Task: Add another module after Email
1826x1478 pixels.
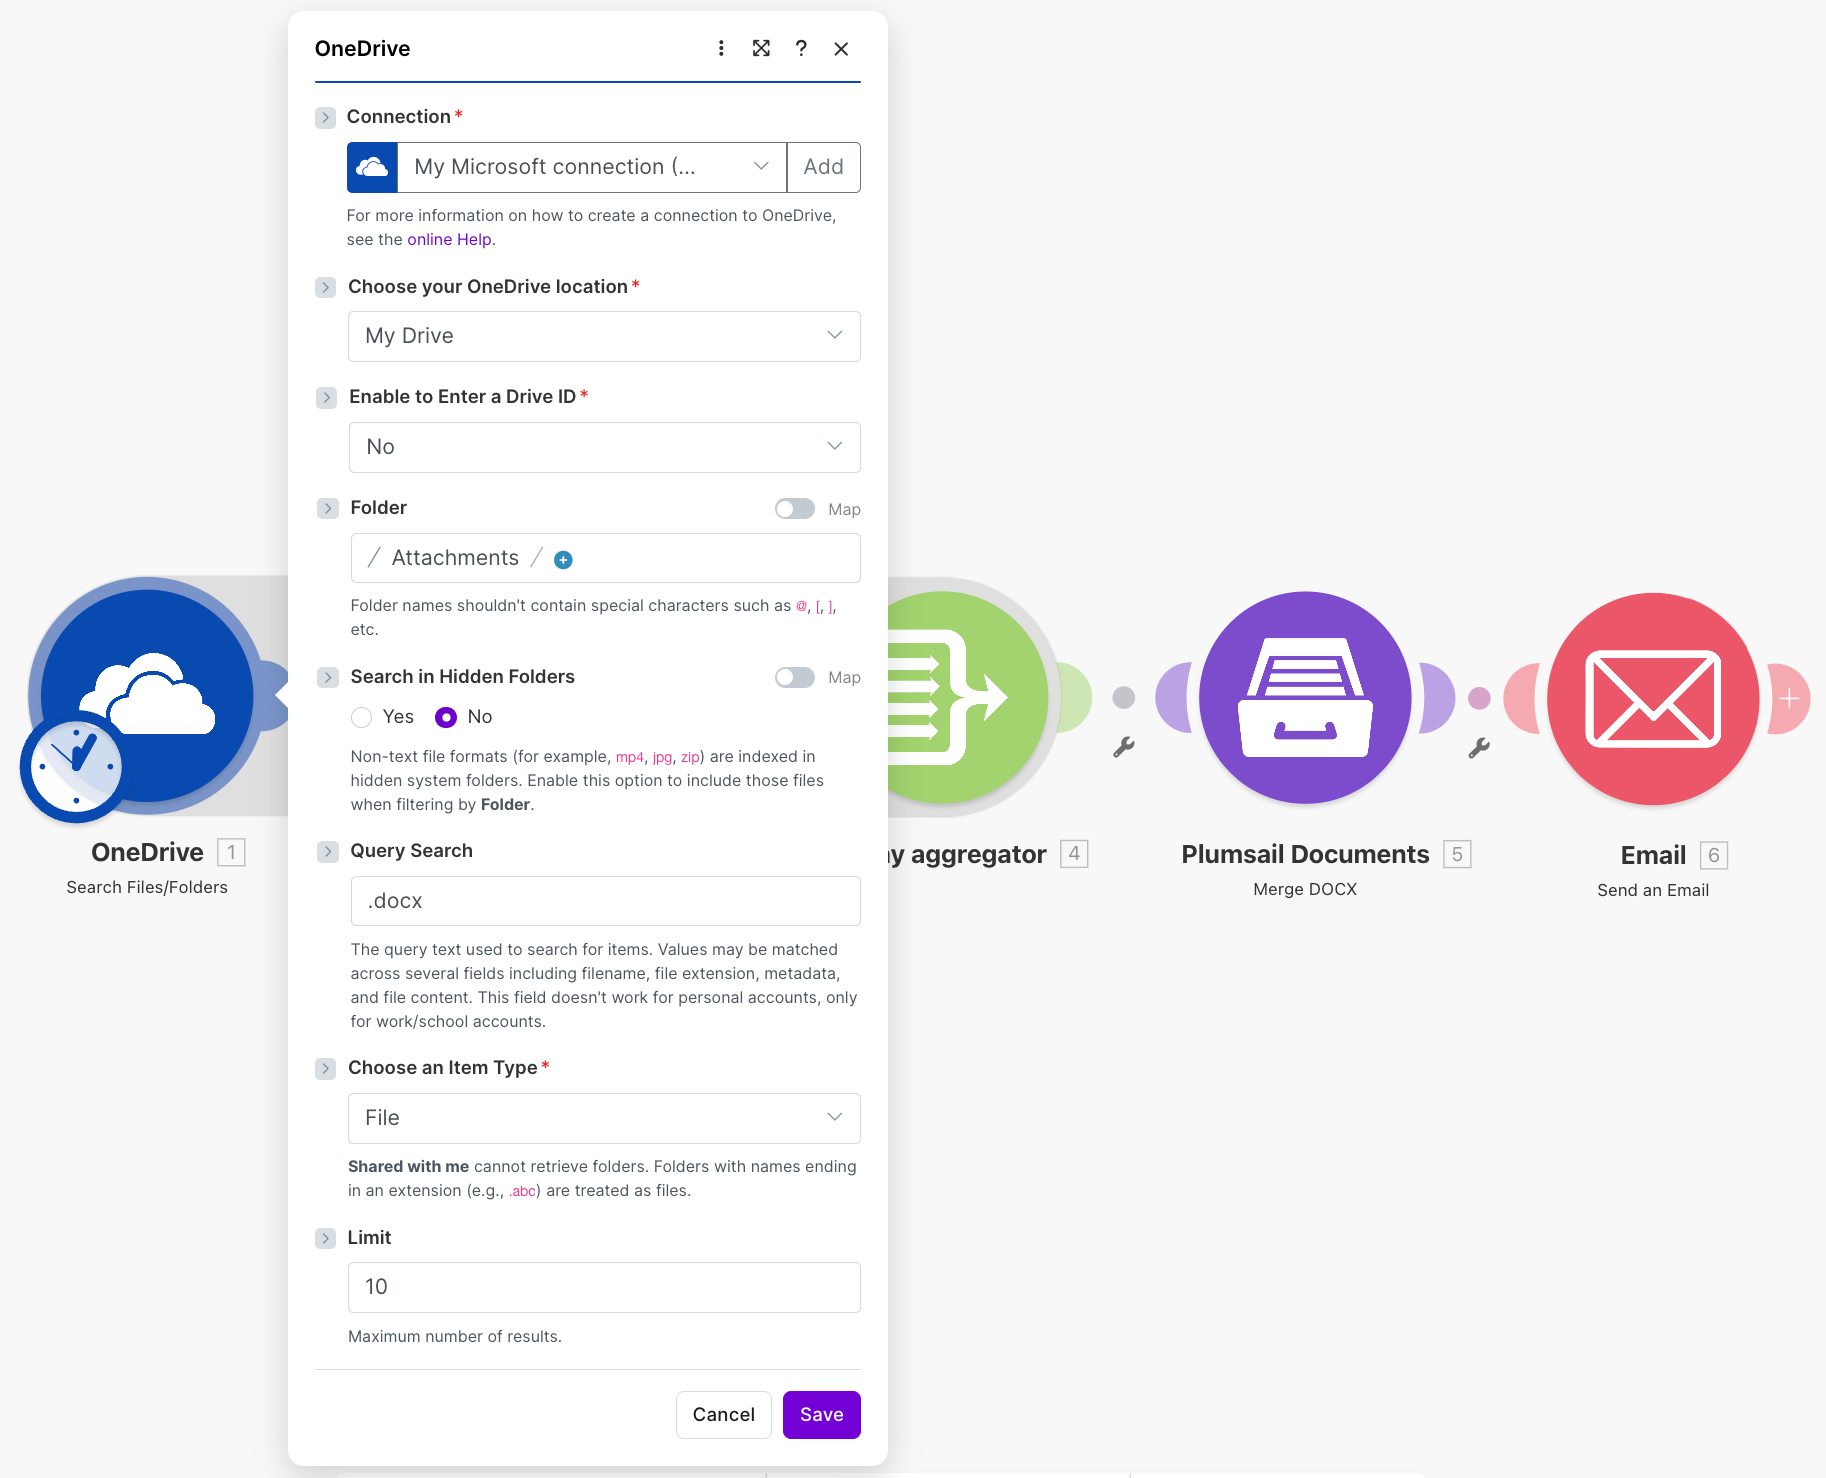Action: point(1790,699)
